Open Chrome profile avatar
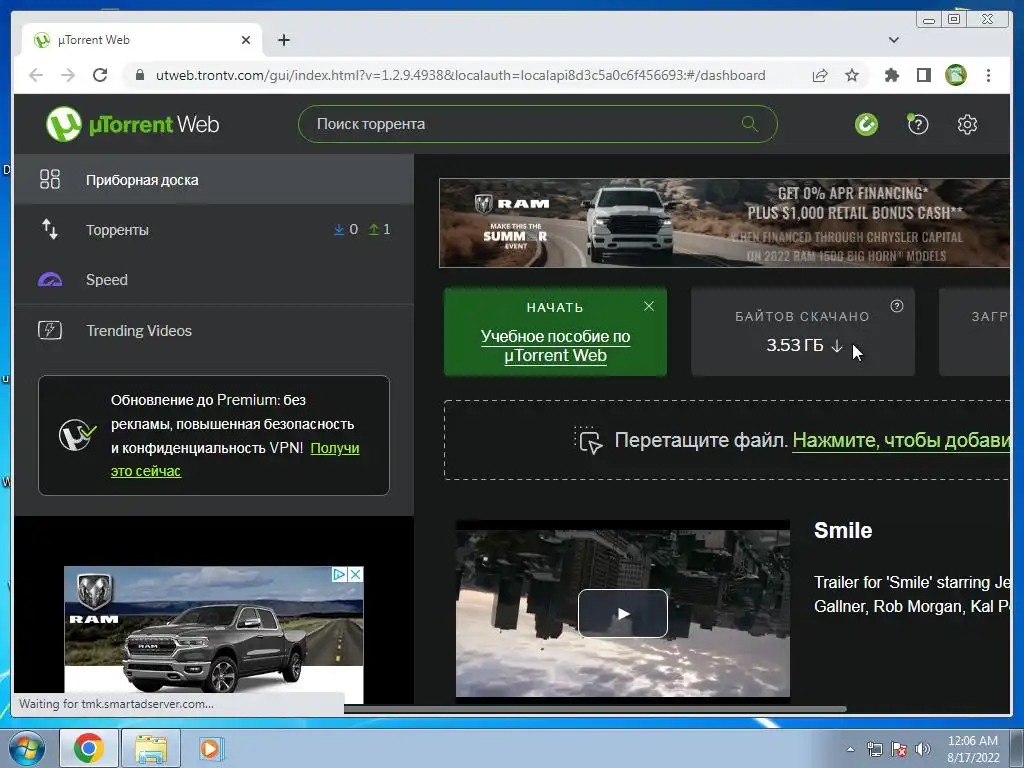Image resolution: width=1024 pixels, height=768 pixels. [x=955, y=75]
